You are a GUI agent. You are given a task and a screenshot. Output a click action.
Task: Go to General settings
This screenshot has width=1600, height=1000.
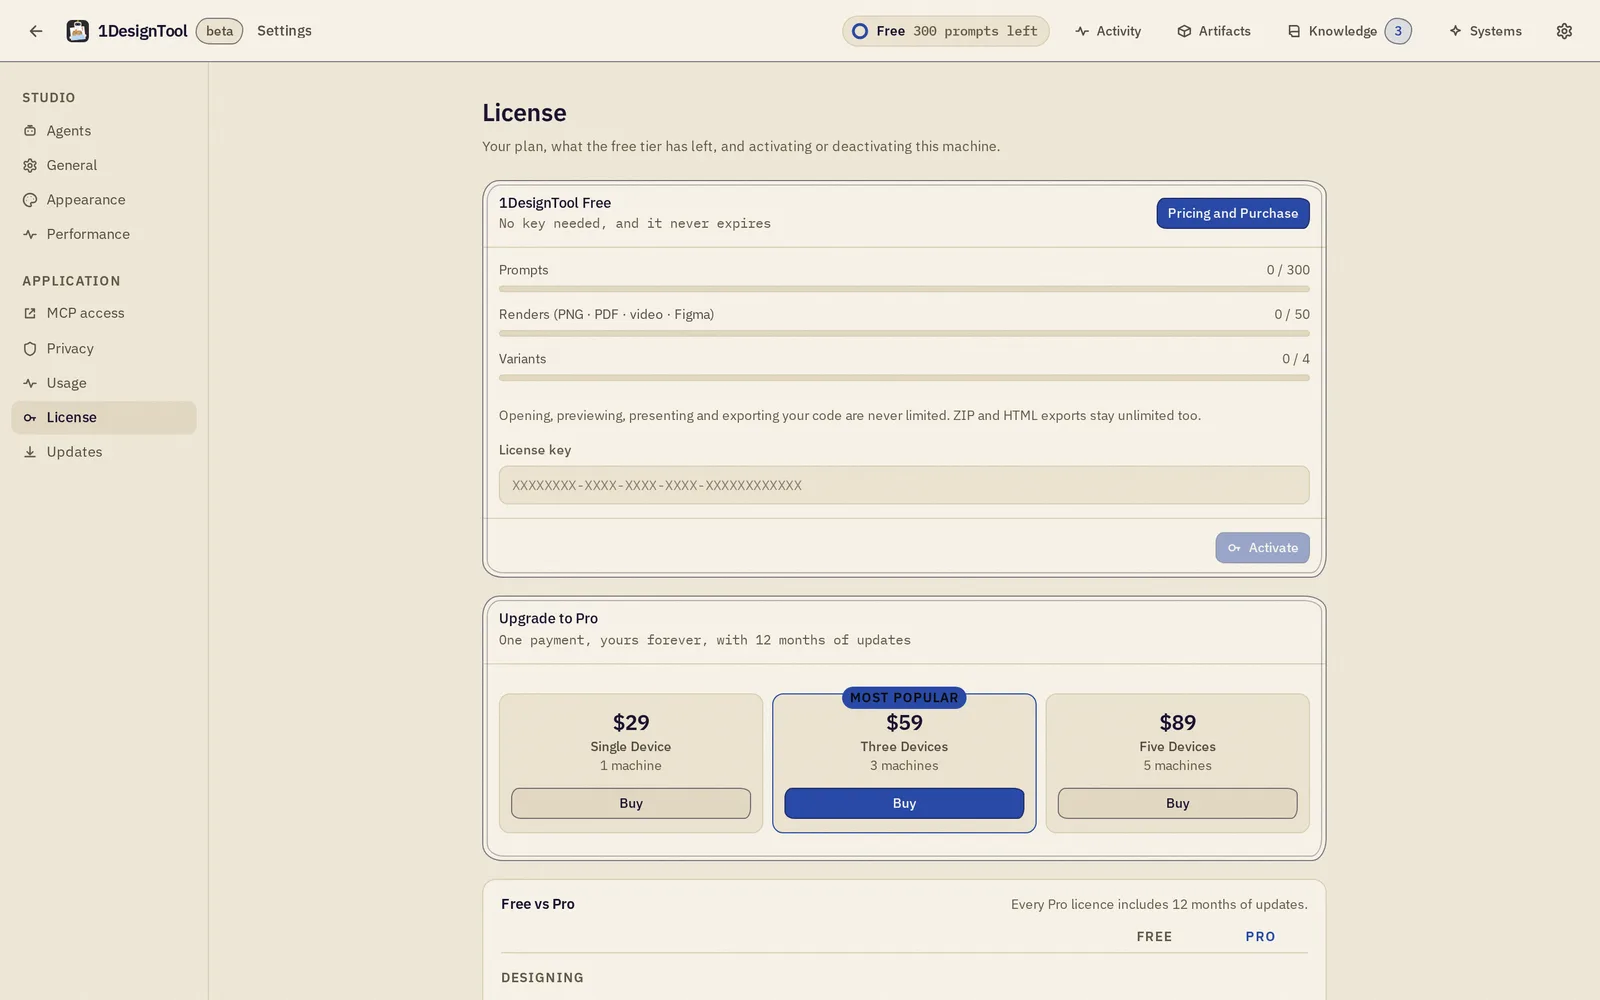pyautogui.click(x=104, y=165)
